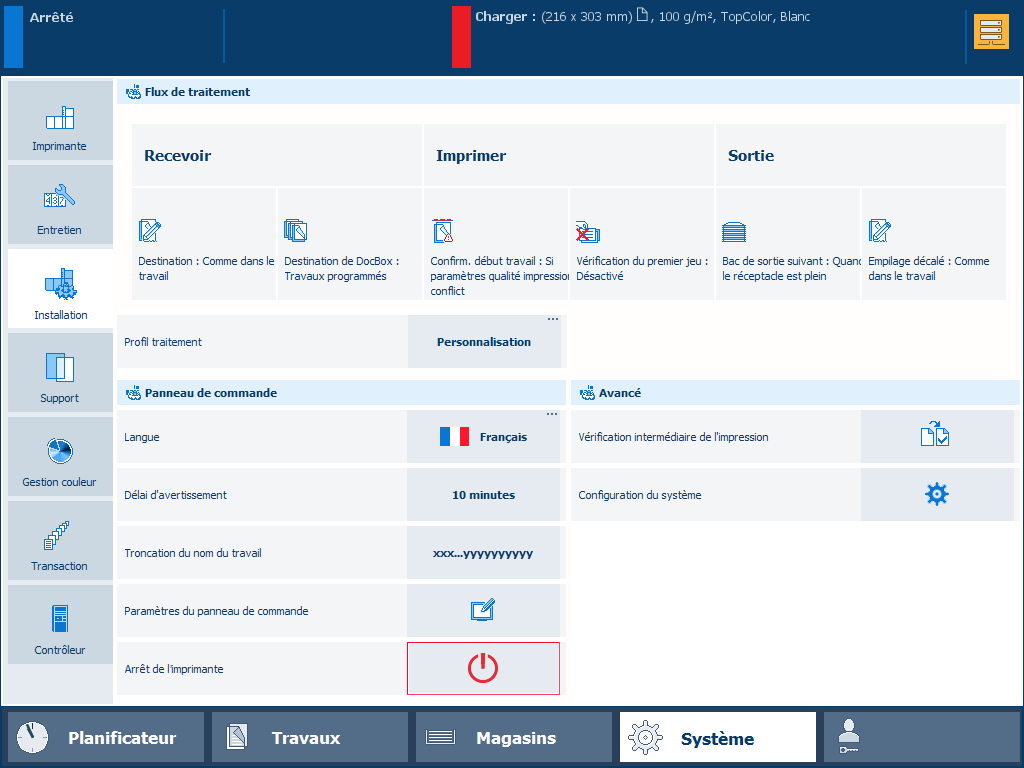Toggle first set verification setting

pyautogui.click(x=642, y=245)
